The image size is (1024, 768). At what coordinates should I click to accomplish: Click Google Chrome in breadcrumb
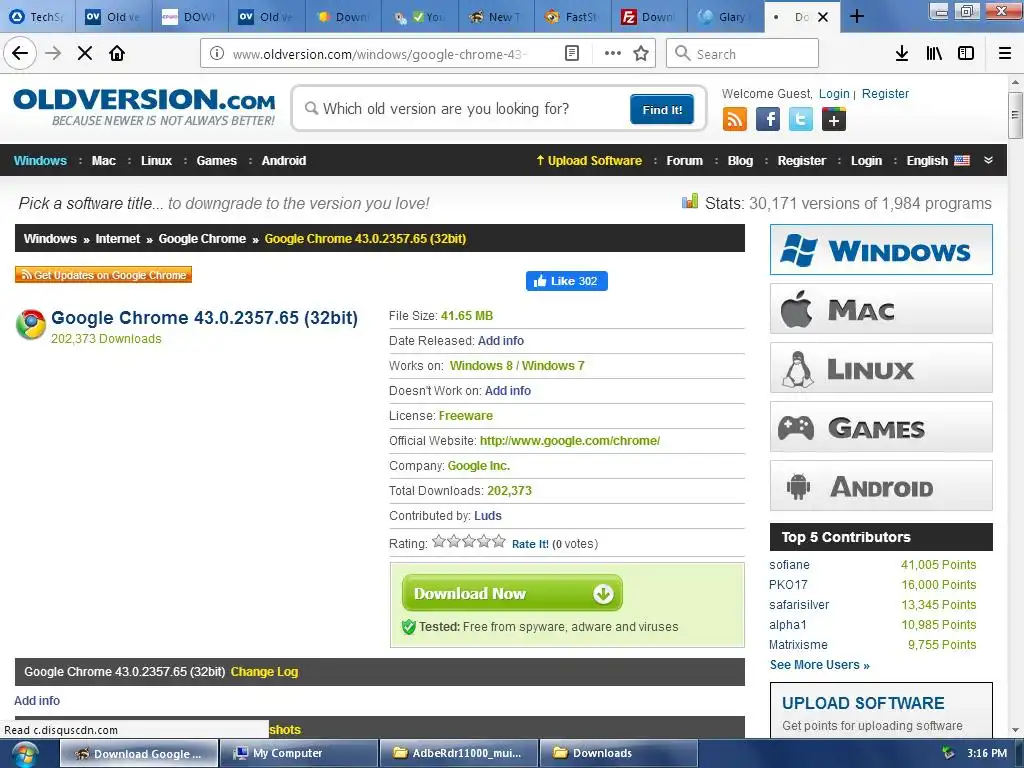(202, 239)
